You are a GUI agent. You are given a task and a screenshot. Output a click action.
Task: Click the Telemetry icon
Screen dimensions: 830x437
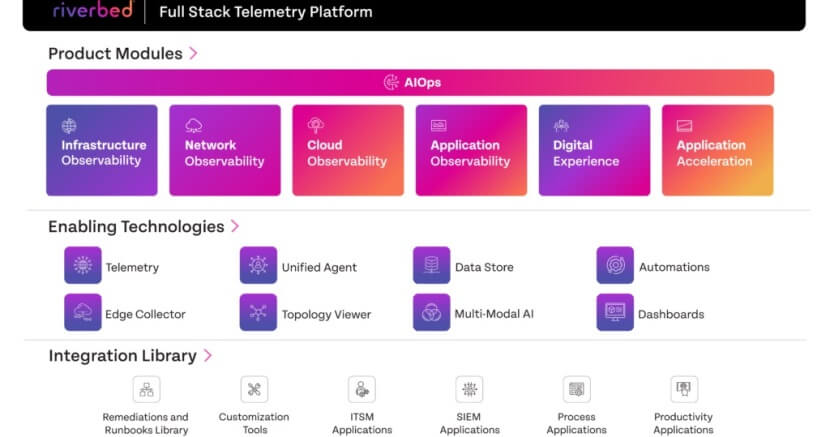pyautogui.click(x=83, y=266)
